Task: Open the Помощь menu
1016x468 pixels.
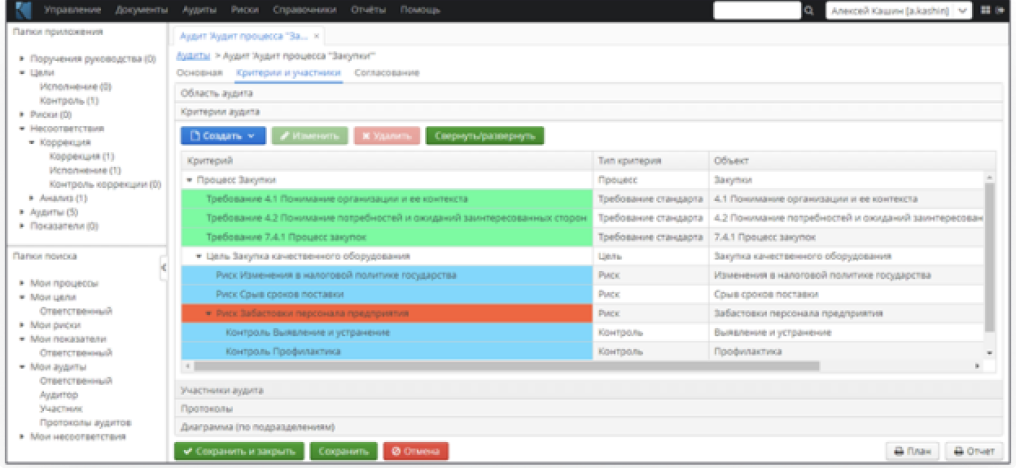Action: click(x=419, y=10)
